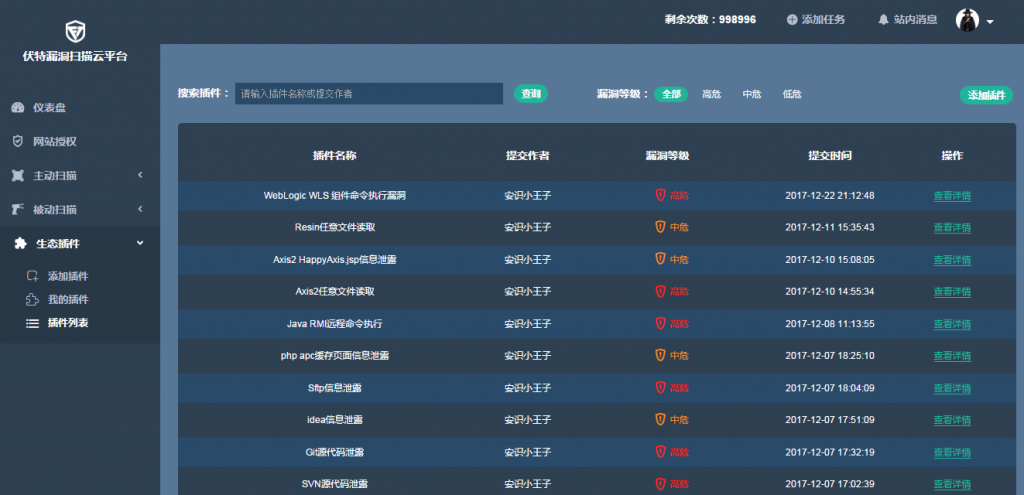The image size is (1024, 495).
Task: Open 查看详情 for idea信息泄露
Action: coord(952,420)
